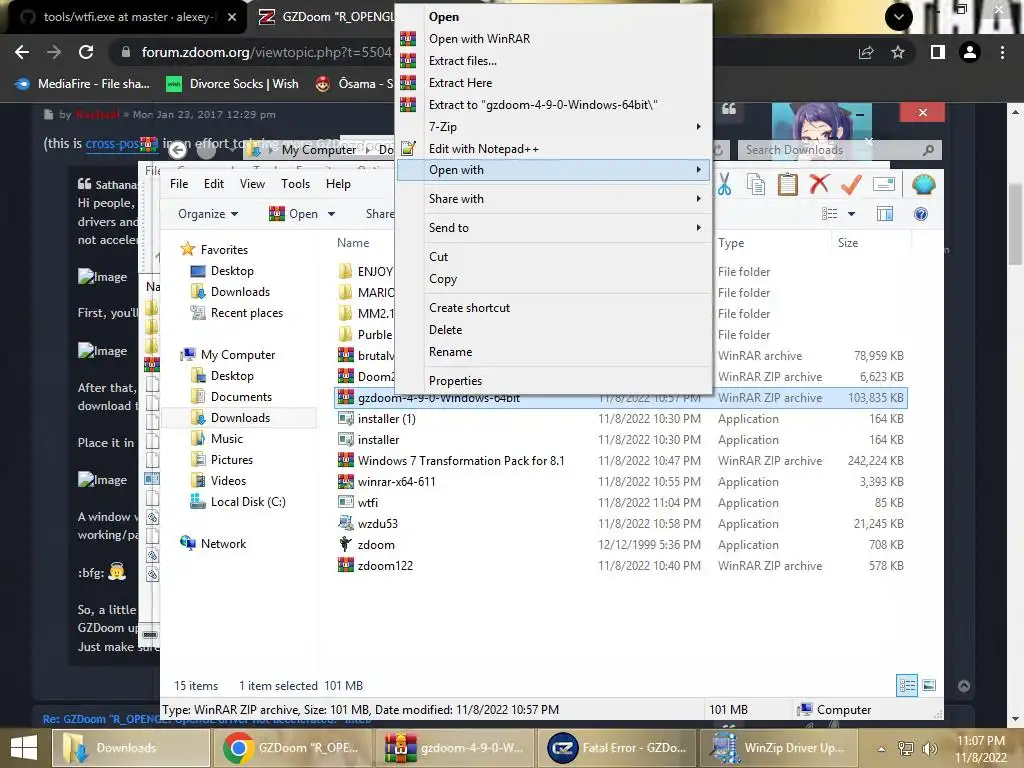Screen dimensions: 1024x768
Task: Open the Downloads taskbar item
Action: pos(129,748)
